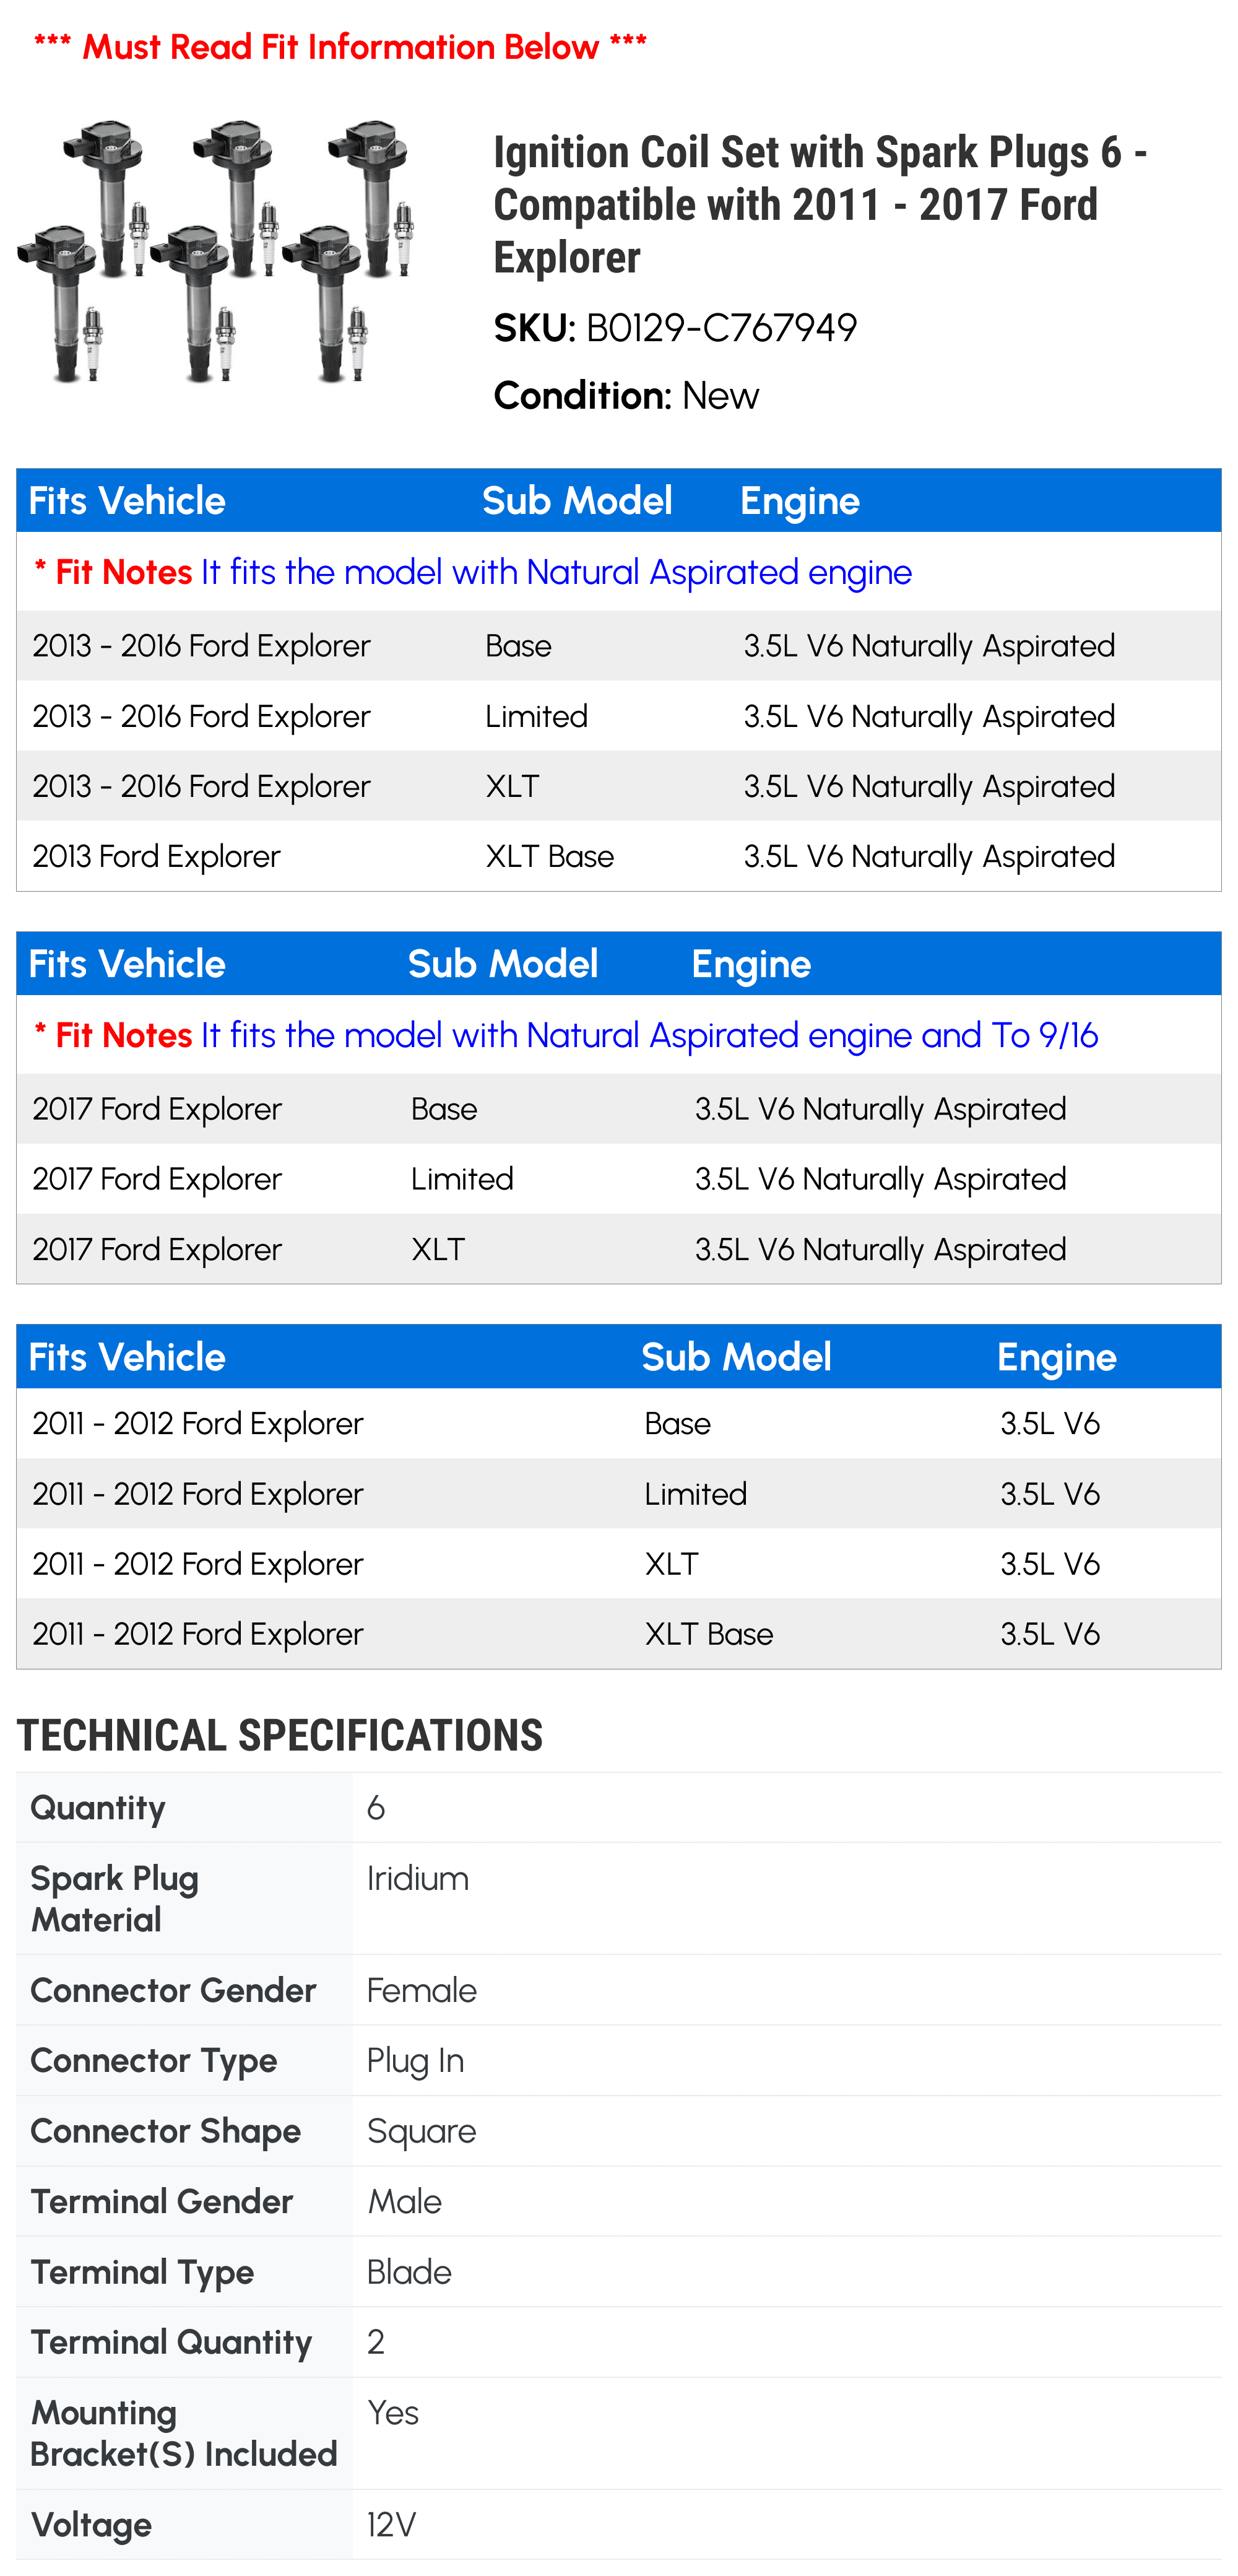
Task: Select the 2013 Ford Explorer XLT Base row
Action: pos(618,856)
